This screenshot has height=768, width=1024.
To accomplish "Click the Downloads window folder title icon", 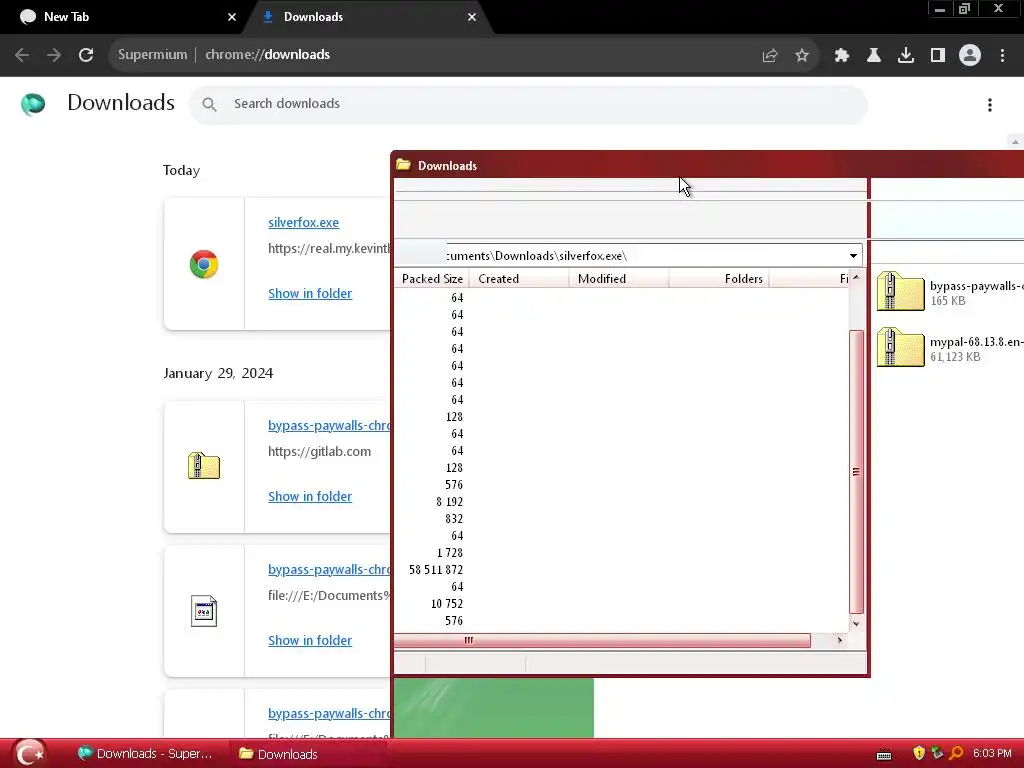I will [x=404, y=165].
